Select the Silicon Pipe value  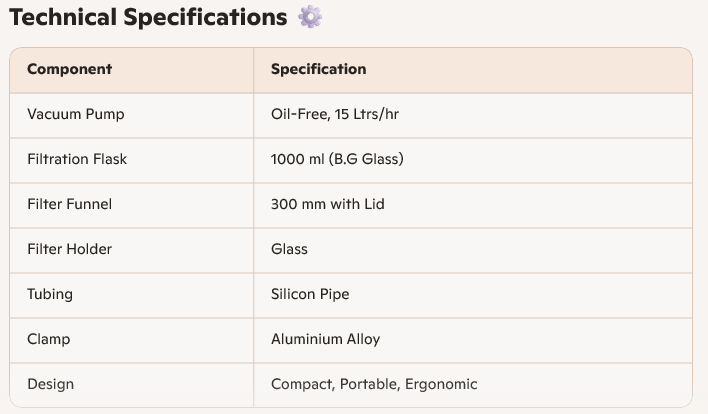[310, 294]
